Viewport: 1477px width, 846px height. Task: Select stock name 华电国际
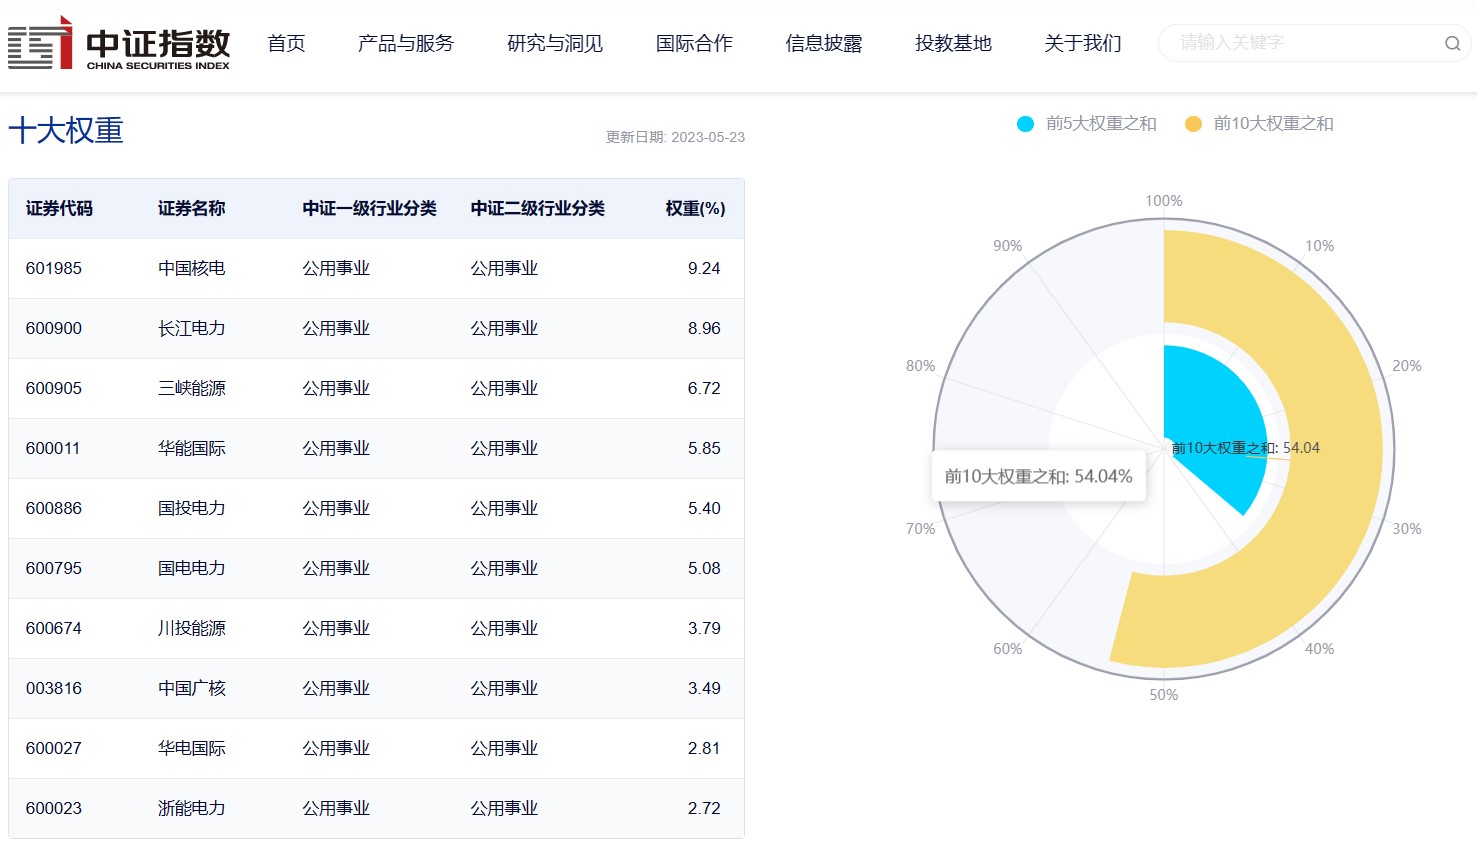[192, 748]
